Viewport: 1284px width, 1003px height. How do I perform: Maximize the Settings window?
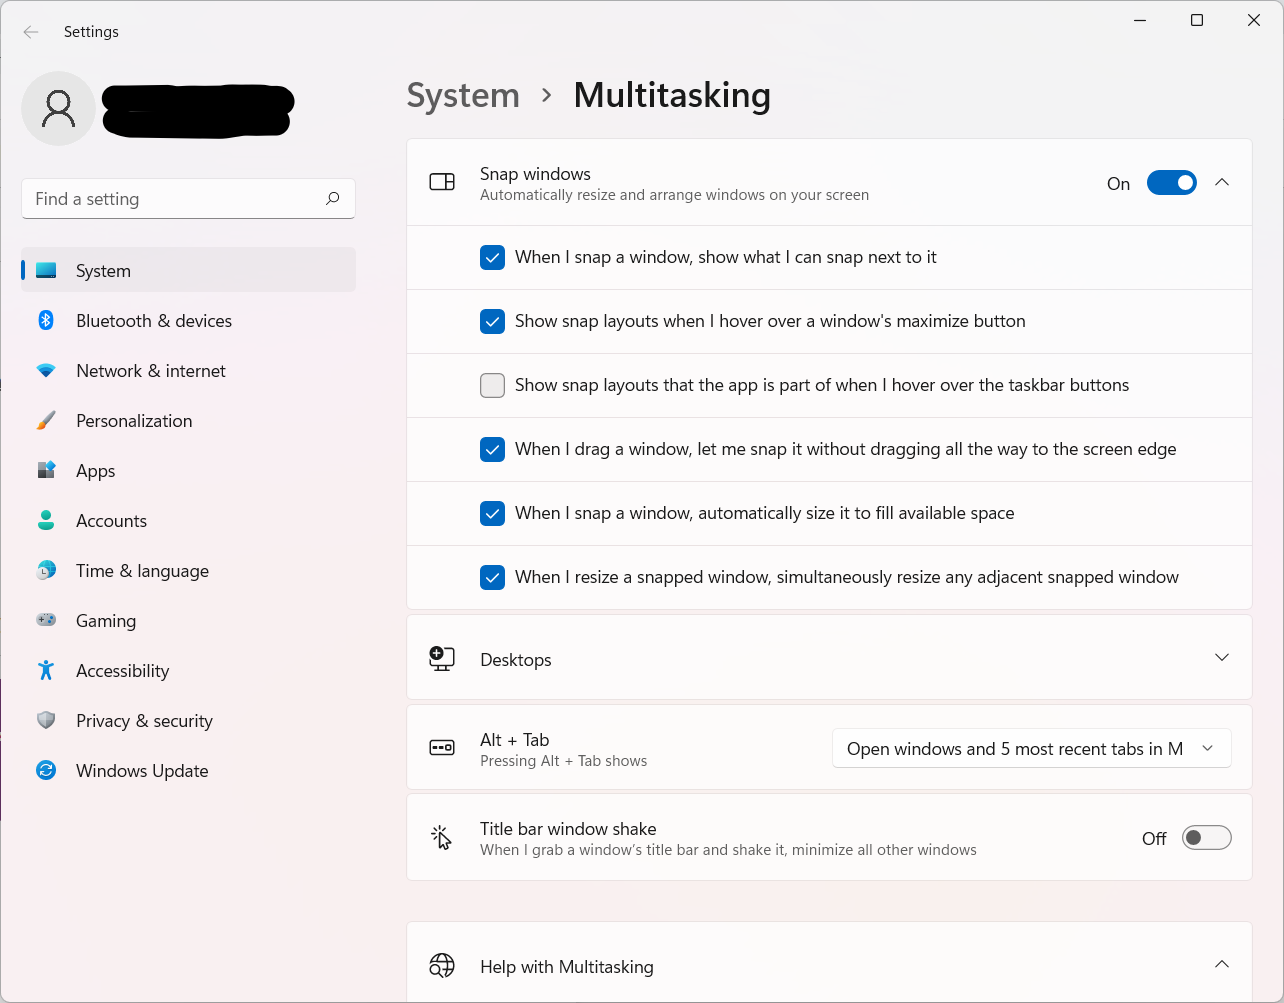1197,20
